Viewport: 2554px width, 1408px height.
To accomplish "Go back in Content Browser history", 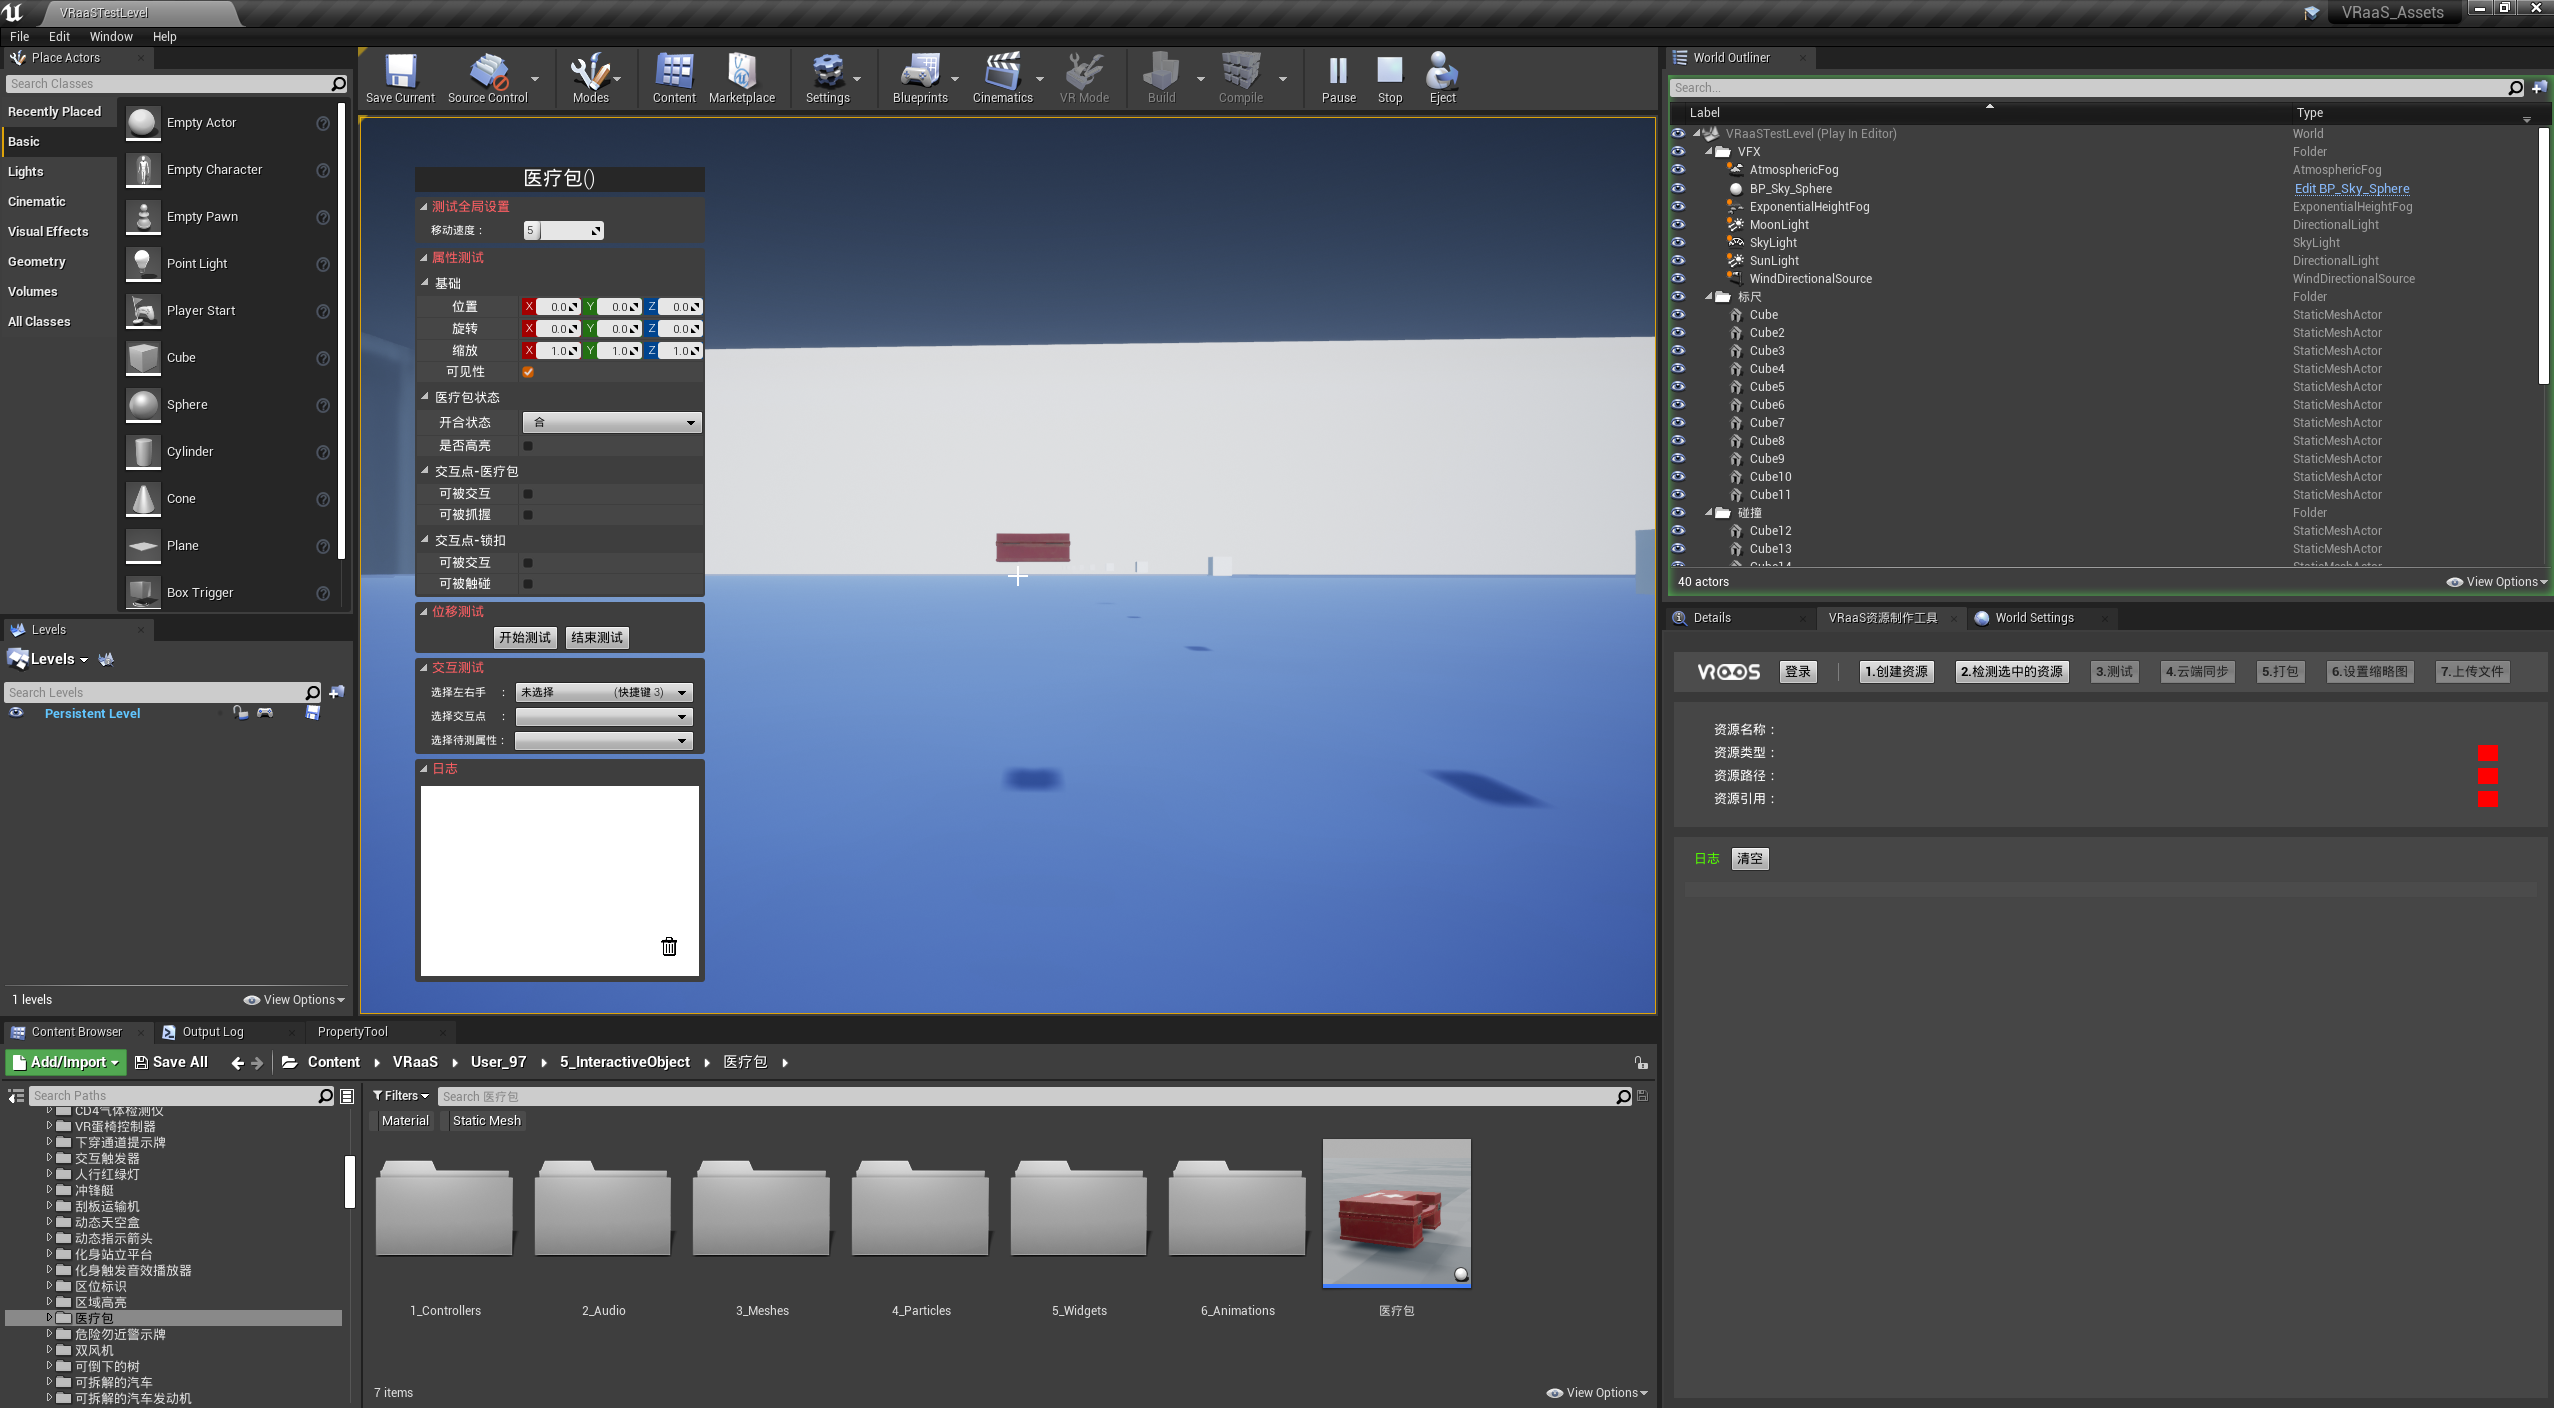I will point(237,1063).
